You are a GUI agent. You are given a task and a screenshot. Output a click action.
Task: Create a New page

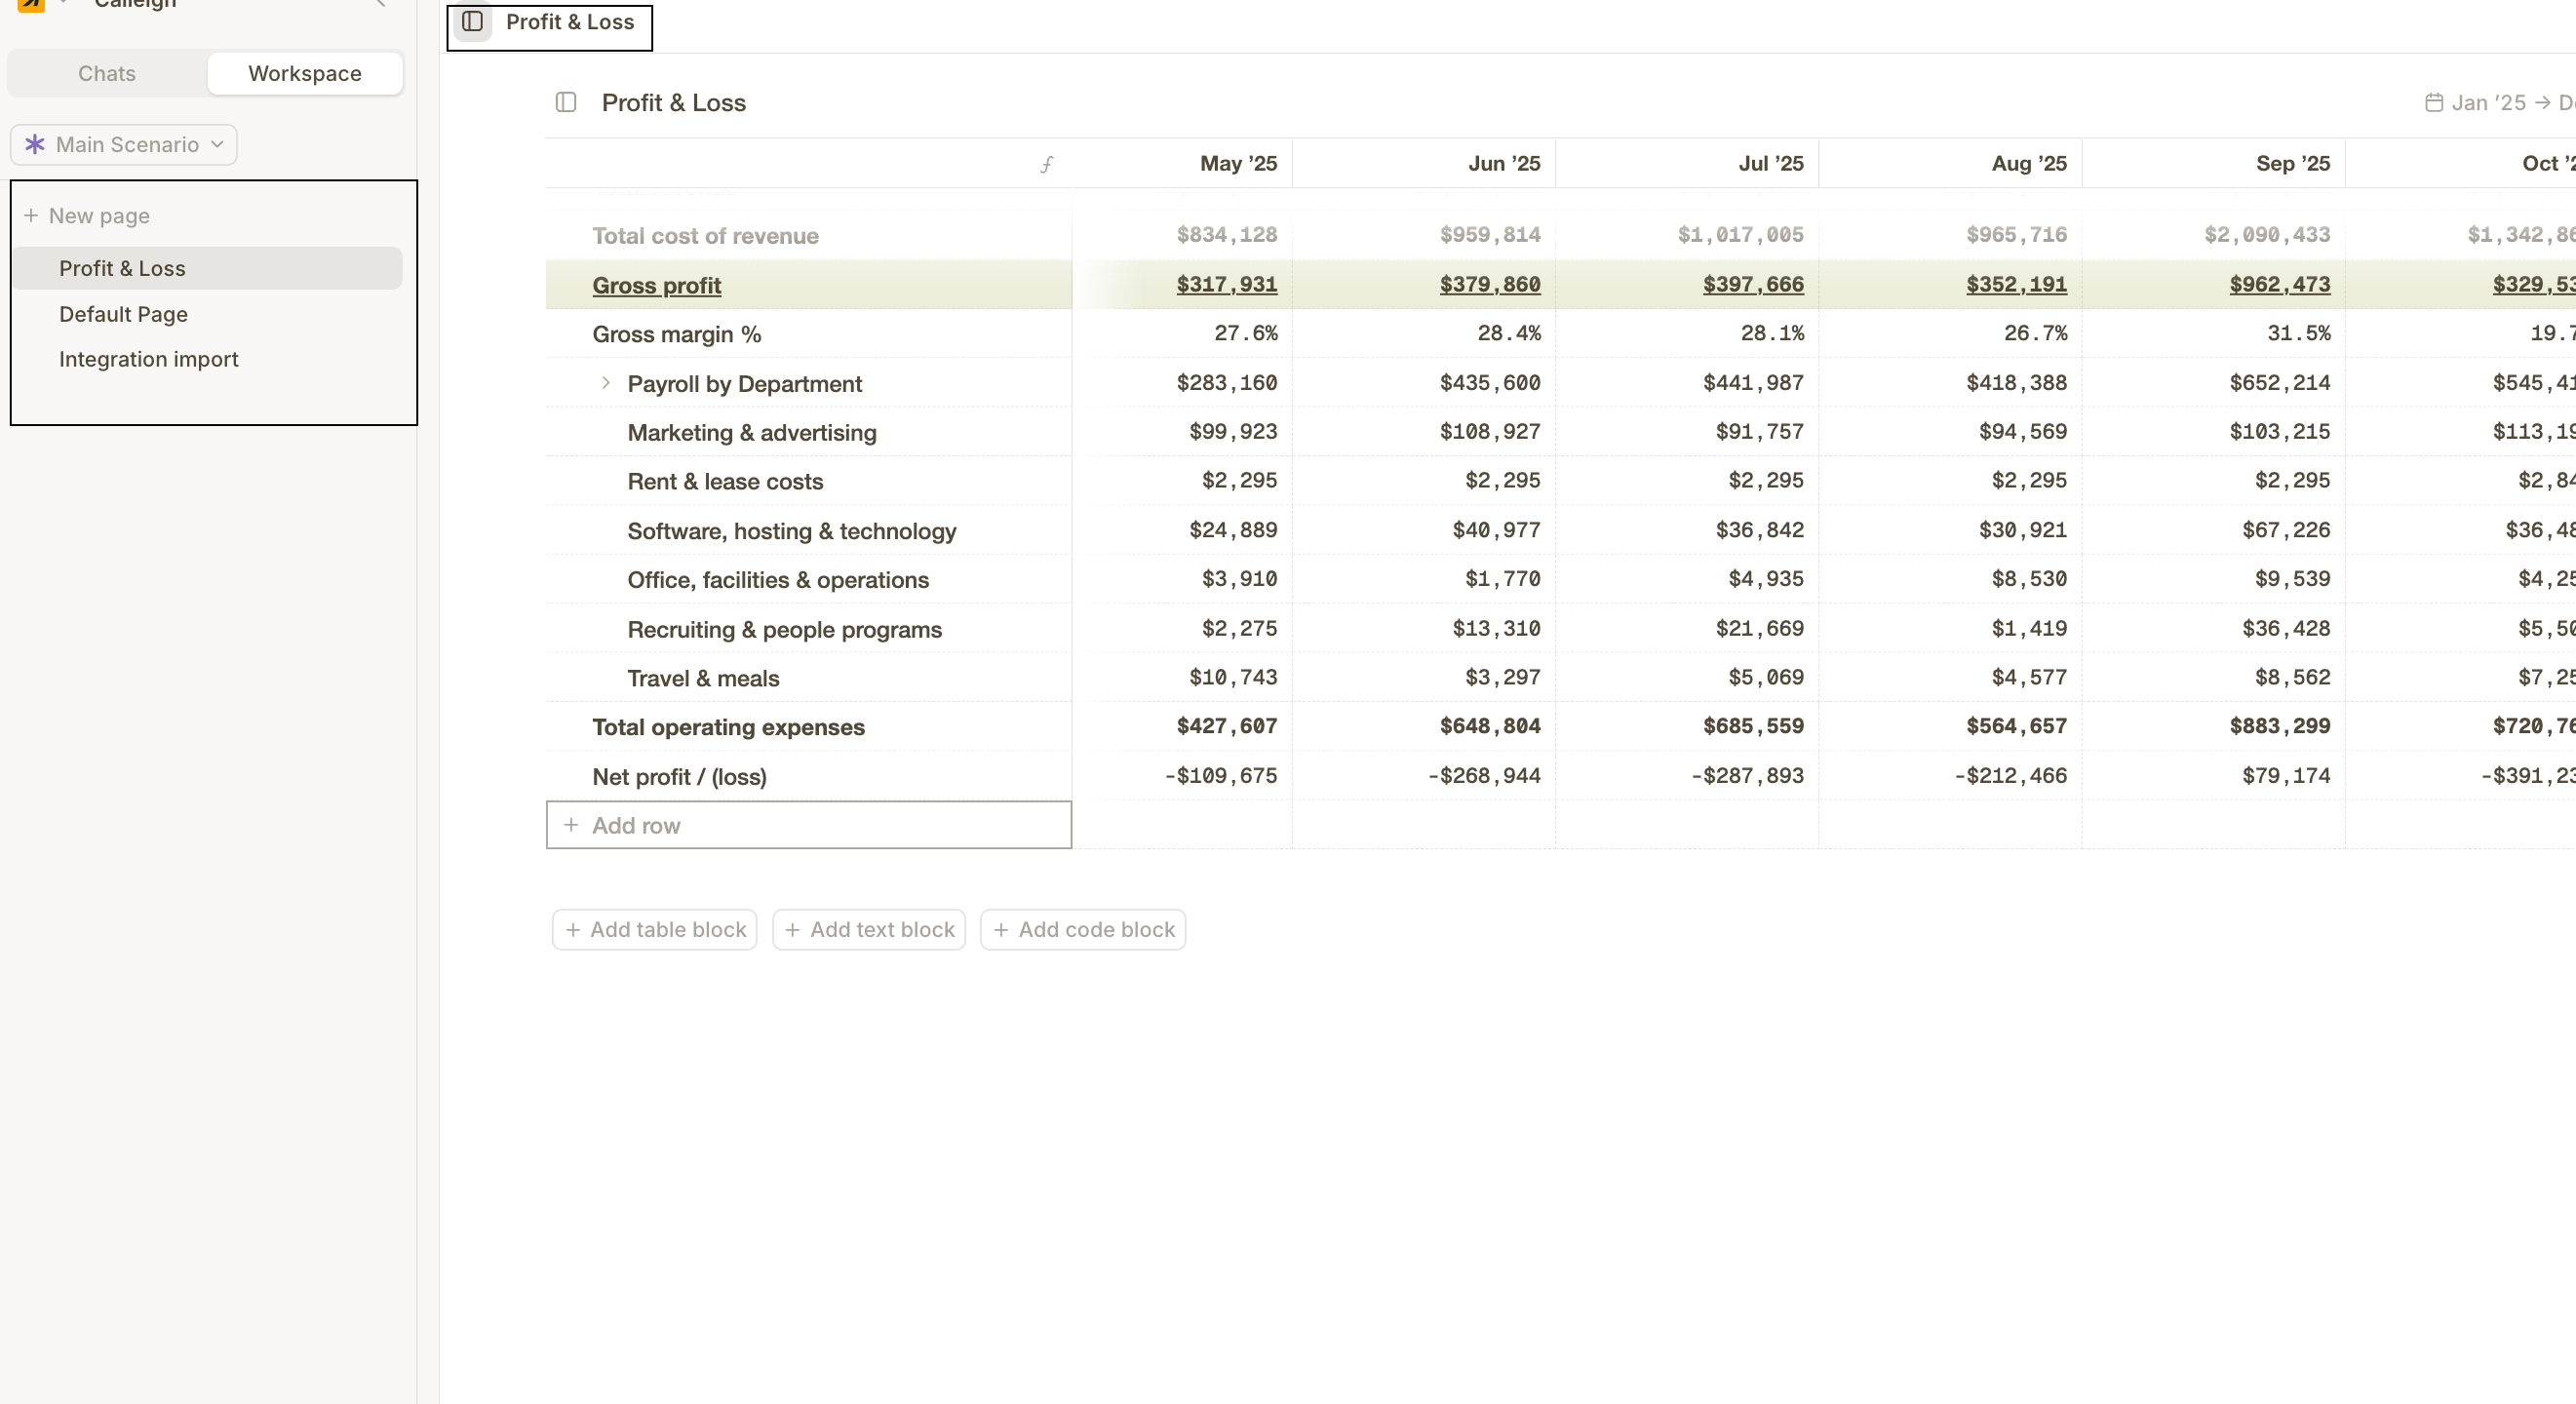coord(87,215)
